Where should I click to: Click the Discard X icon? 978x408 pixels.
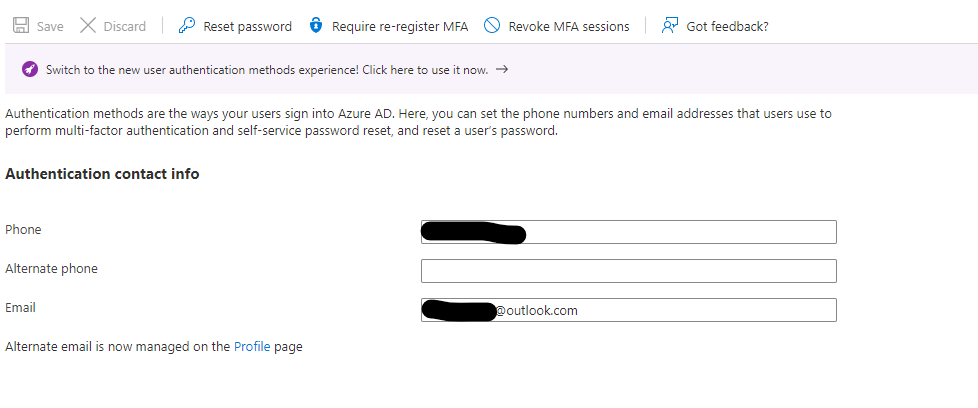(88, 26)
